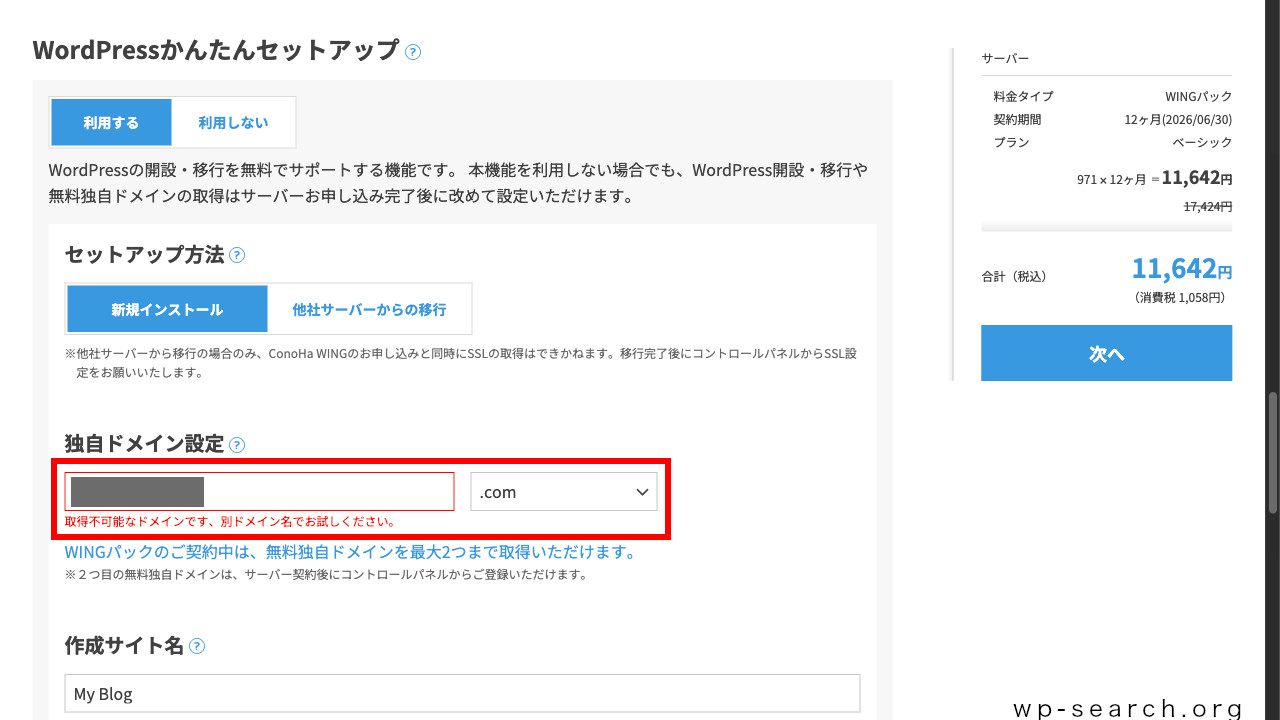Select the 利用する option
Screen dimensions: 1280x720
(111, 121)
